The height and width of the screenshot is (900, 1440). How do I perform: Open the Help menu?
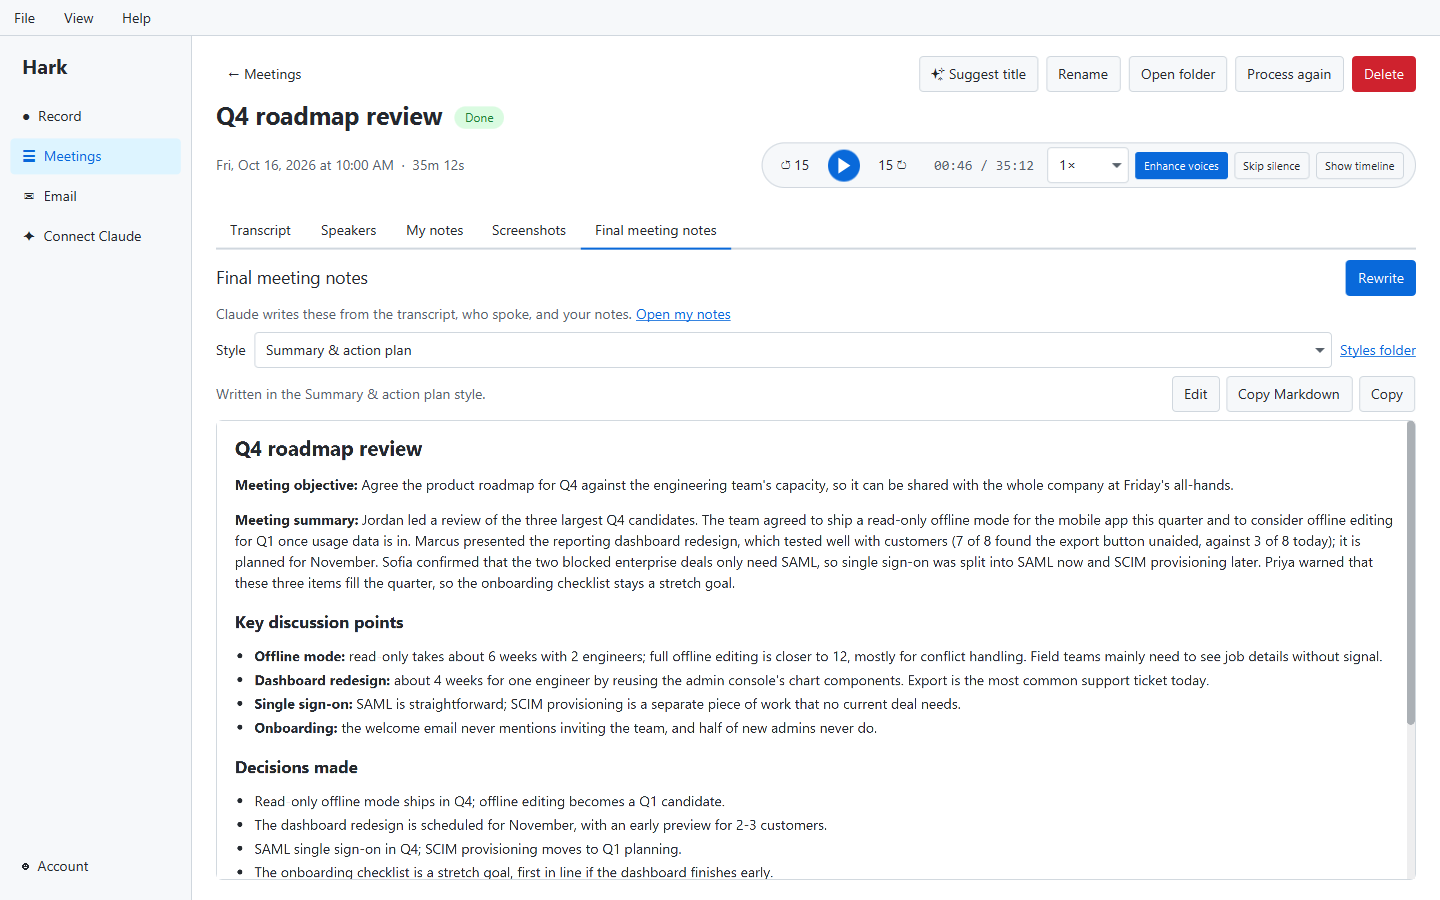tap(136, 18)
